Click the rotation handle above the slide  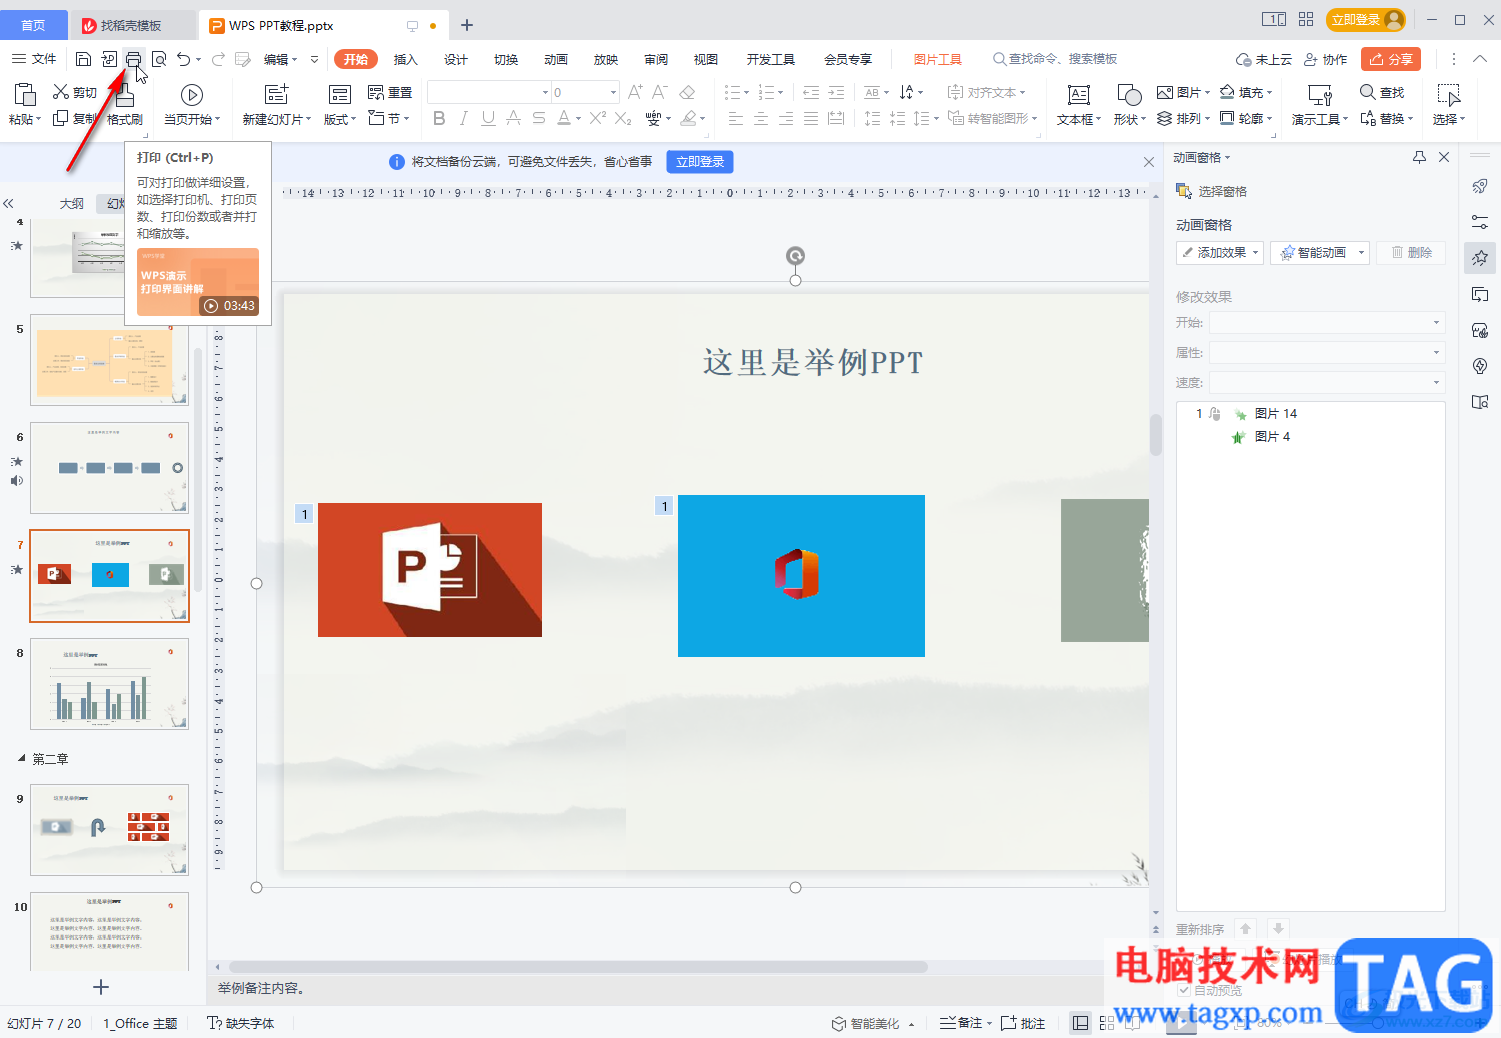[795, 256]
